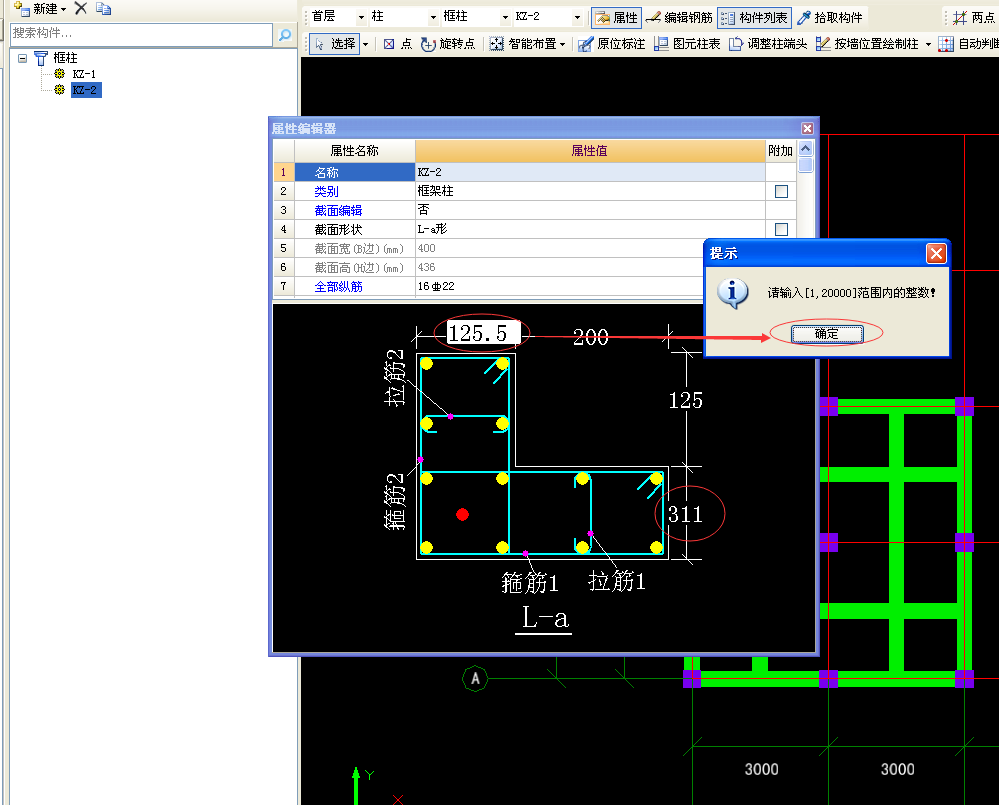Expand the 新建 dropdown arrow
This screenshot has height=805, width=999.
[x=64, y=9]
